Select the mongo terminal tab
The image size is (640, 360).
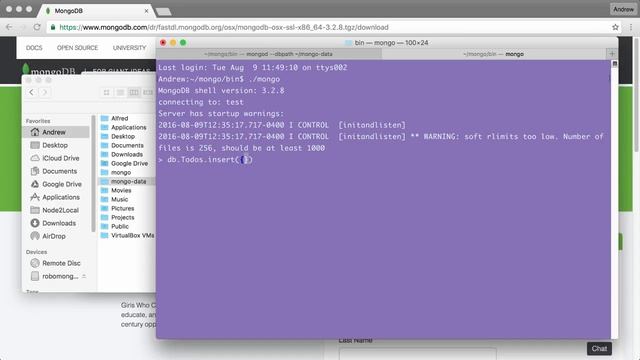493,54
